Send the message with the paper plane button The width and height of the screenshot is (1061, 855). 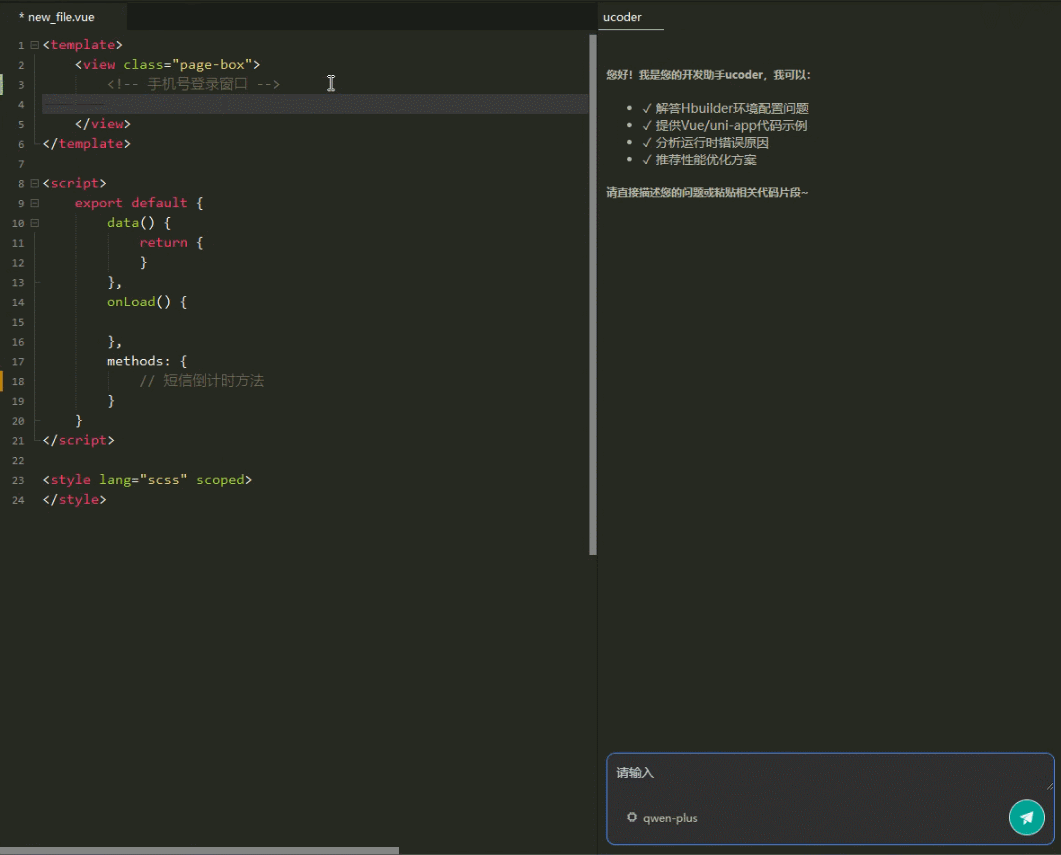tap(1026, 817)
